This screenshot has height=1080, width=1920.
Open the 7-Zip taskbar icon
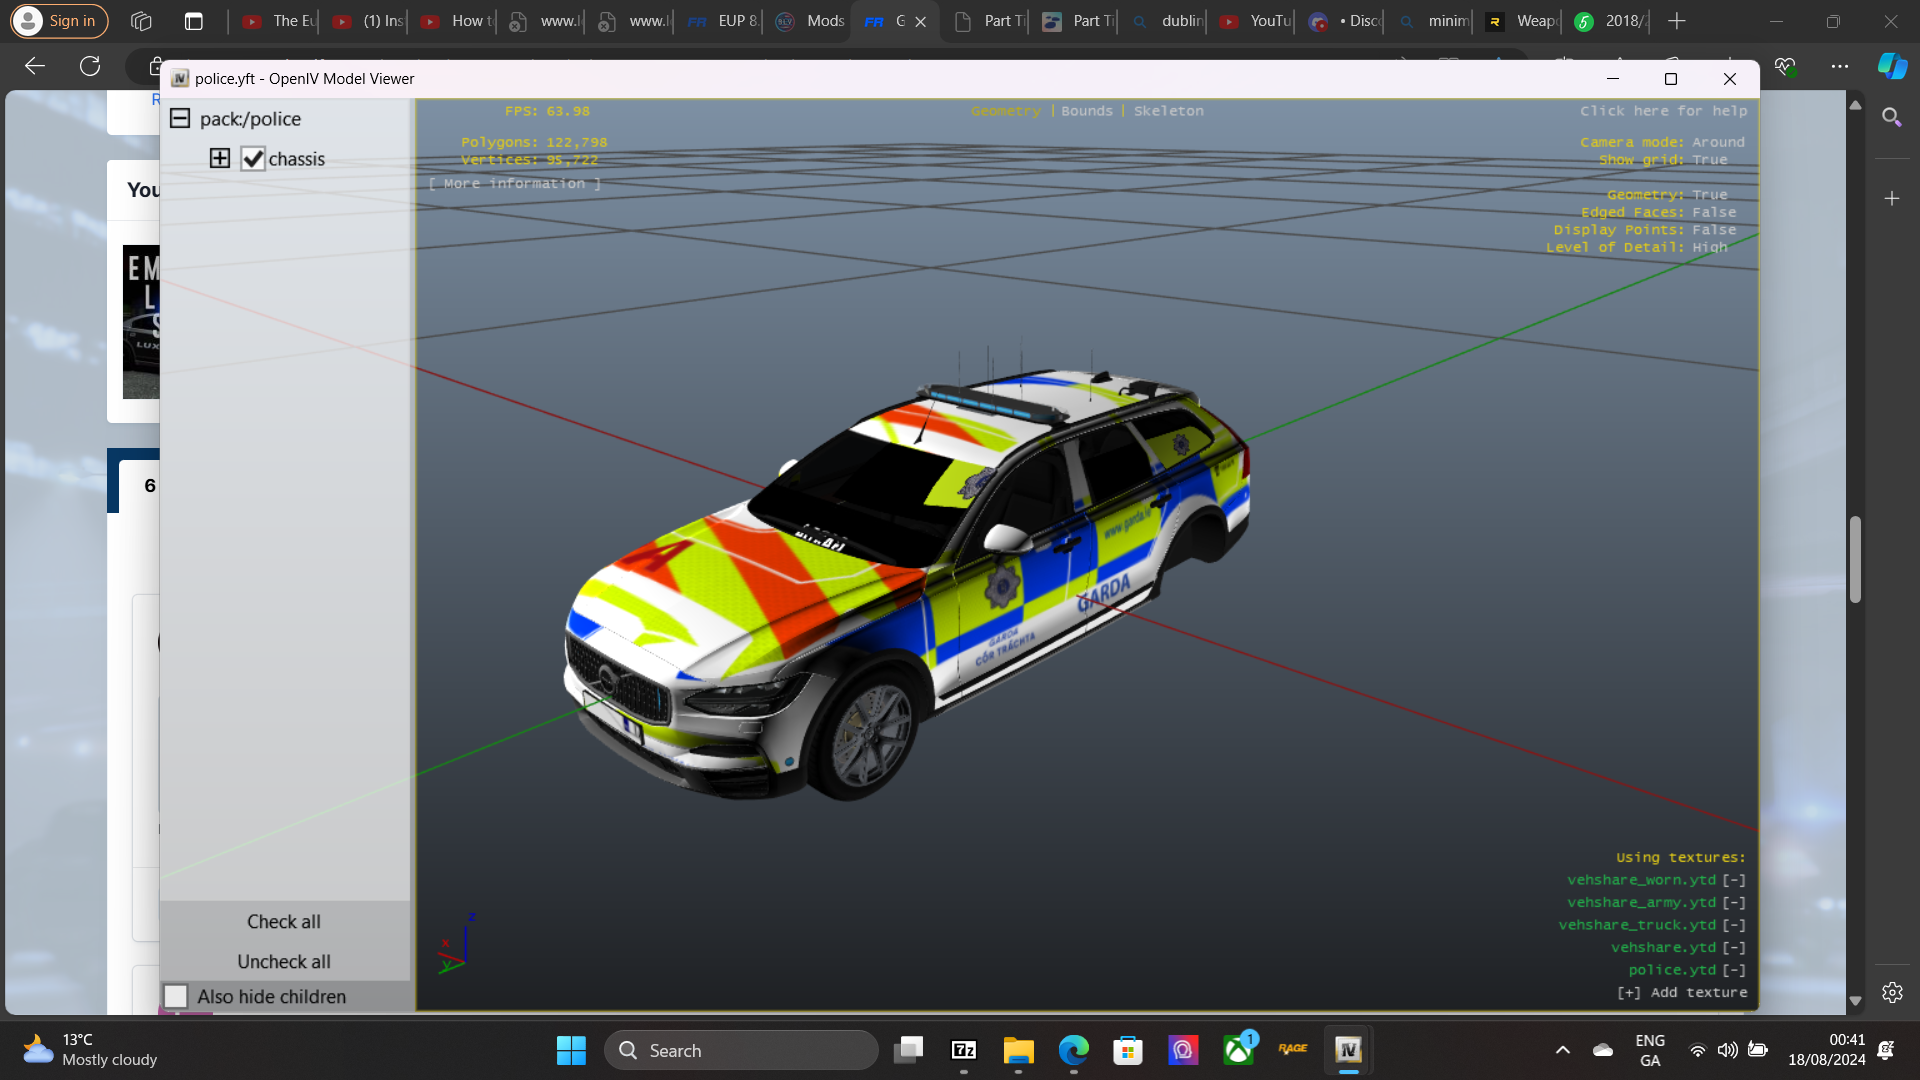pos(964,1050)
